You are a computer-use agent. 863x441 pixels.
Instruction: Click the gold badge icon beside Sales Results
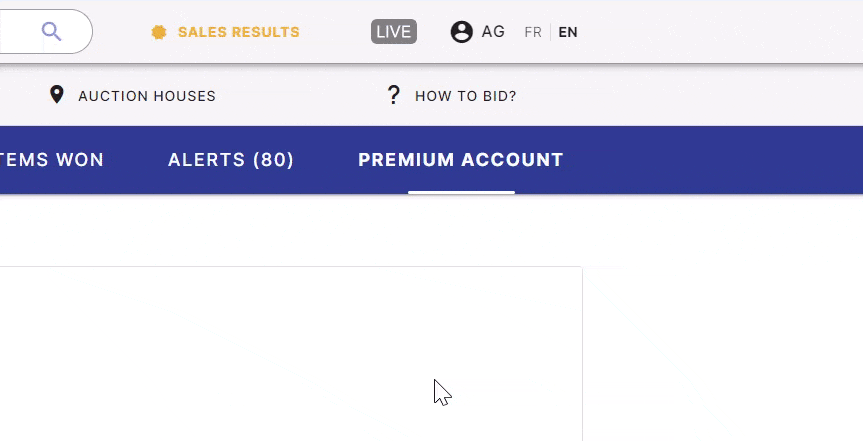(x=159, y=32)
